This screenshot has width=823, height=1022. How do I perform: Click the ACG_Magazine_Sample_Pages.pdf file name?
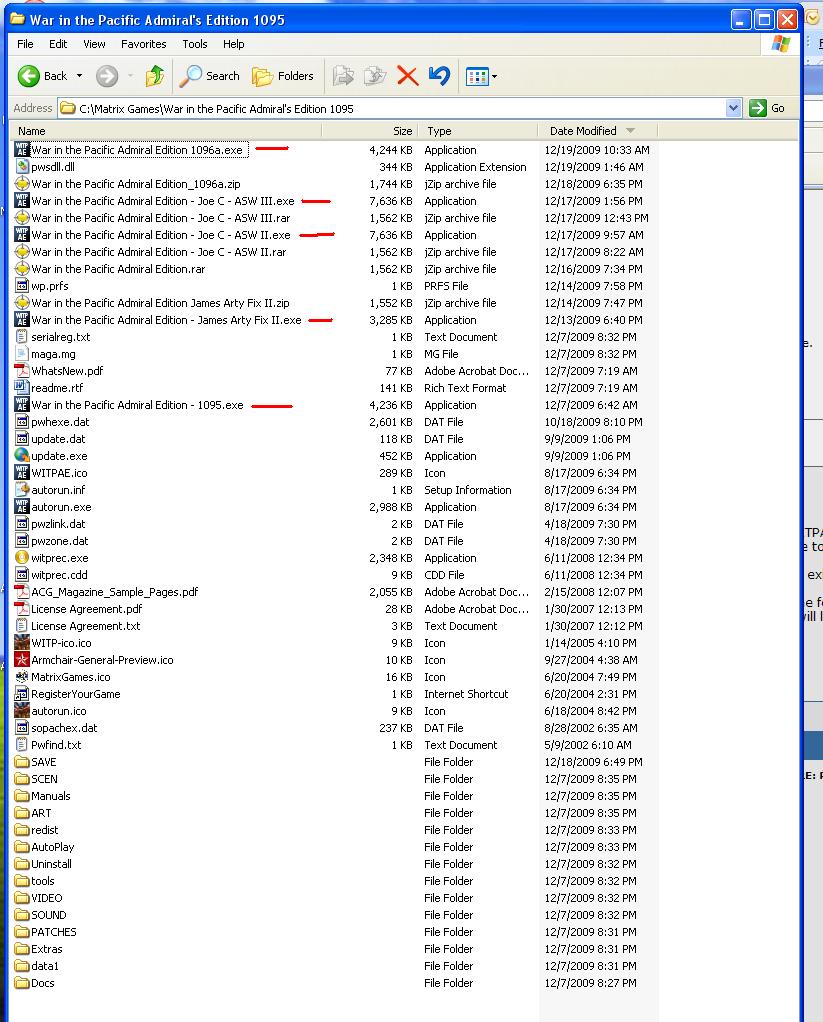pos(115,592)
